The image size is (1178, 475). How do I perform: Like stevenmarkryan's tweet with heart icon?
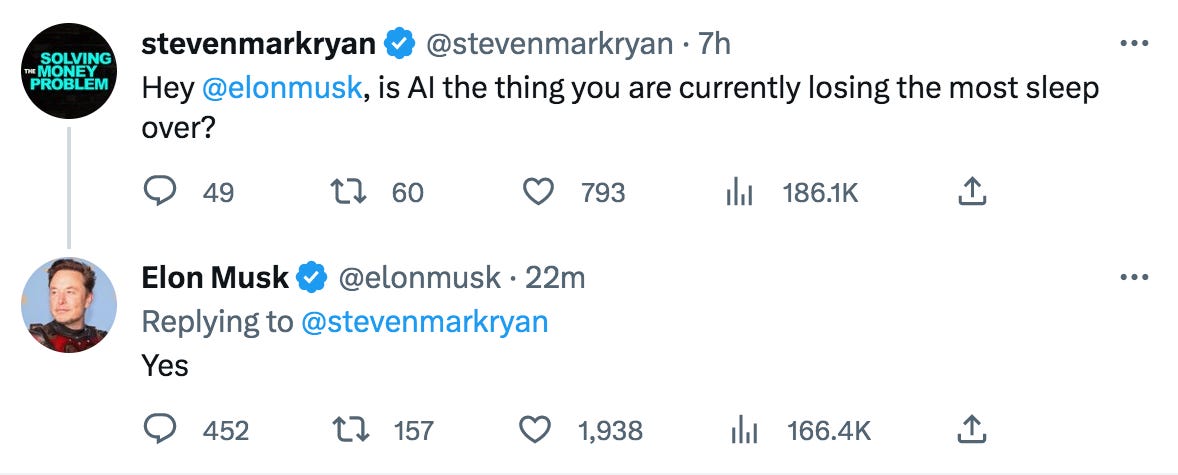538,192
